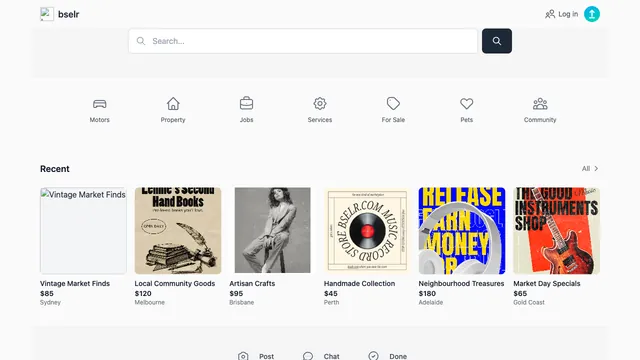Select the Community label
640x360 pixels.
pyautogui.click(x=540, y=120)
